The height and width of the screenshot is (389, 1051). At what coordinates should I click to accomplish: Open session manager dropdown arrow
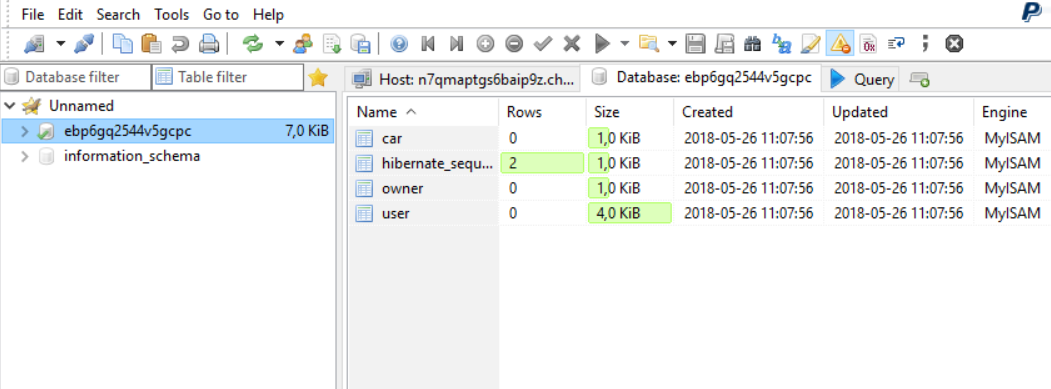[x=61, y=44]
